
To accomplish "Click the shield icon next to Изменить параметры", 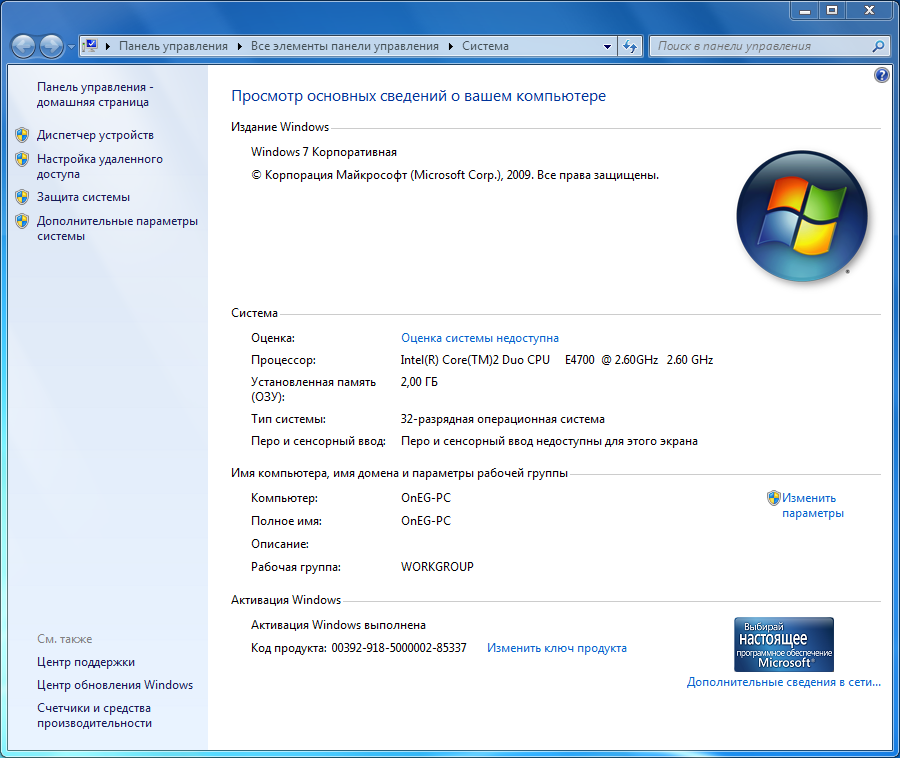I will pos(773,497).
